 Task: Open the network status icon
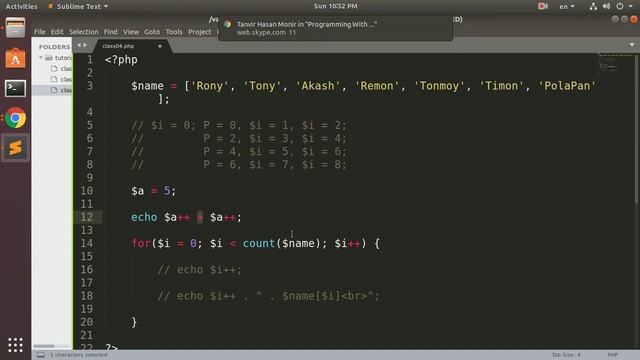point(593,6)
